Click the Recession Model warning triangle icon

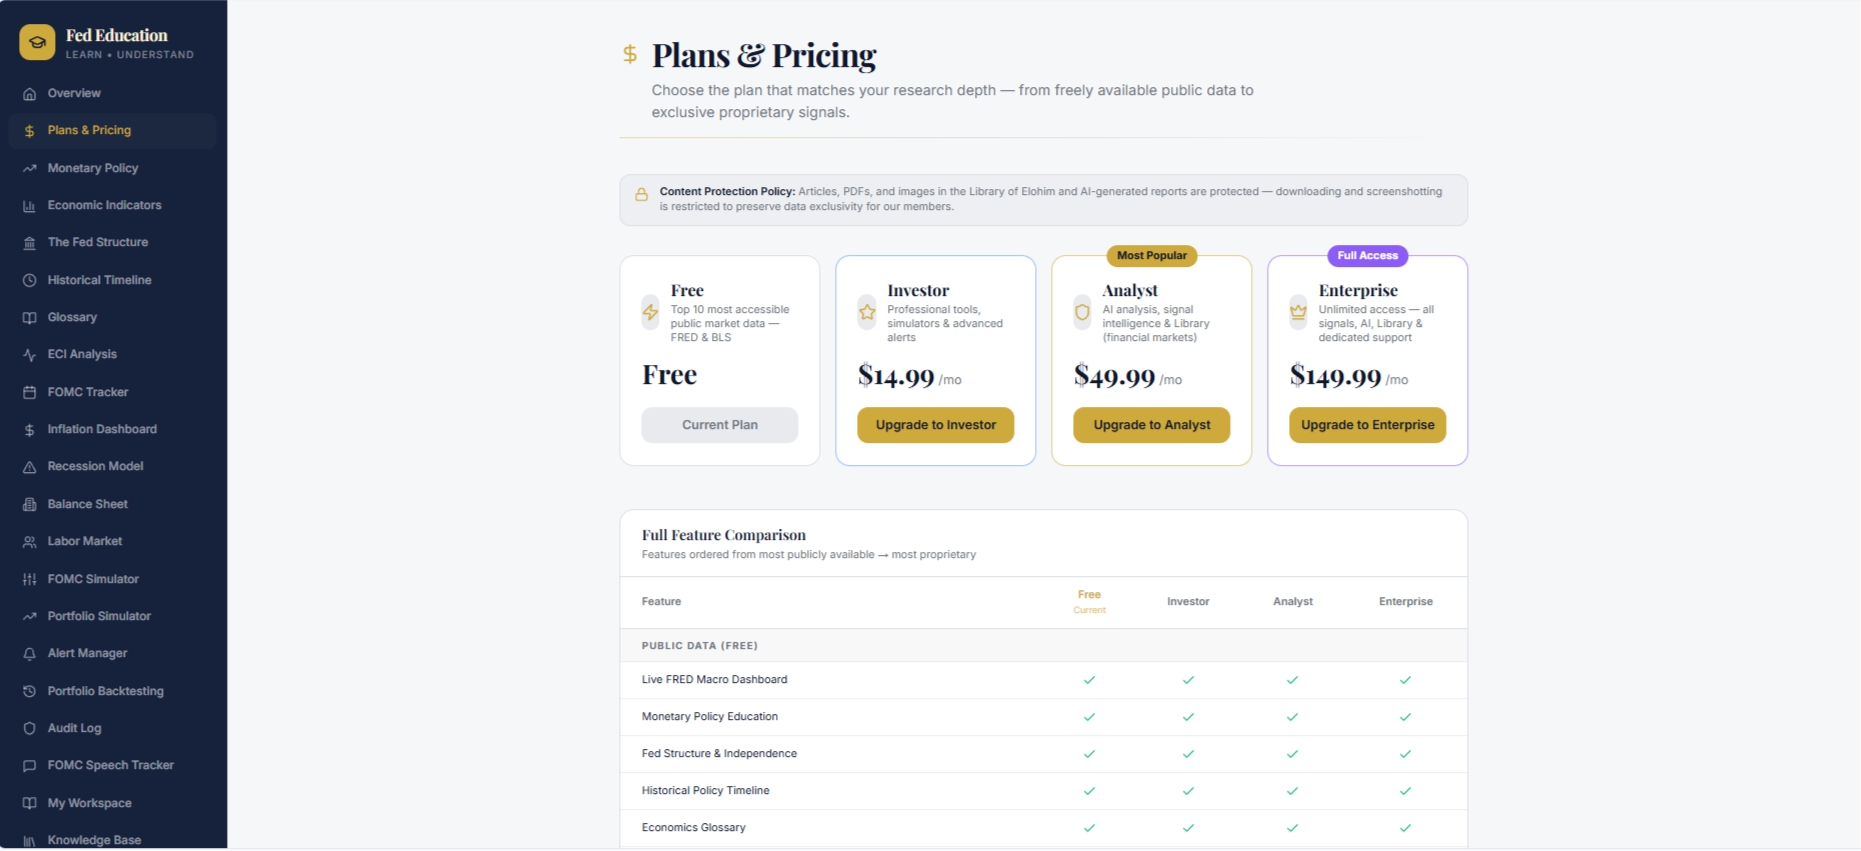point(29,467)
